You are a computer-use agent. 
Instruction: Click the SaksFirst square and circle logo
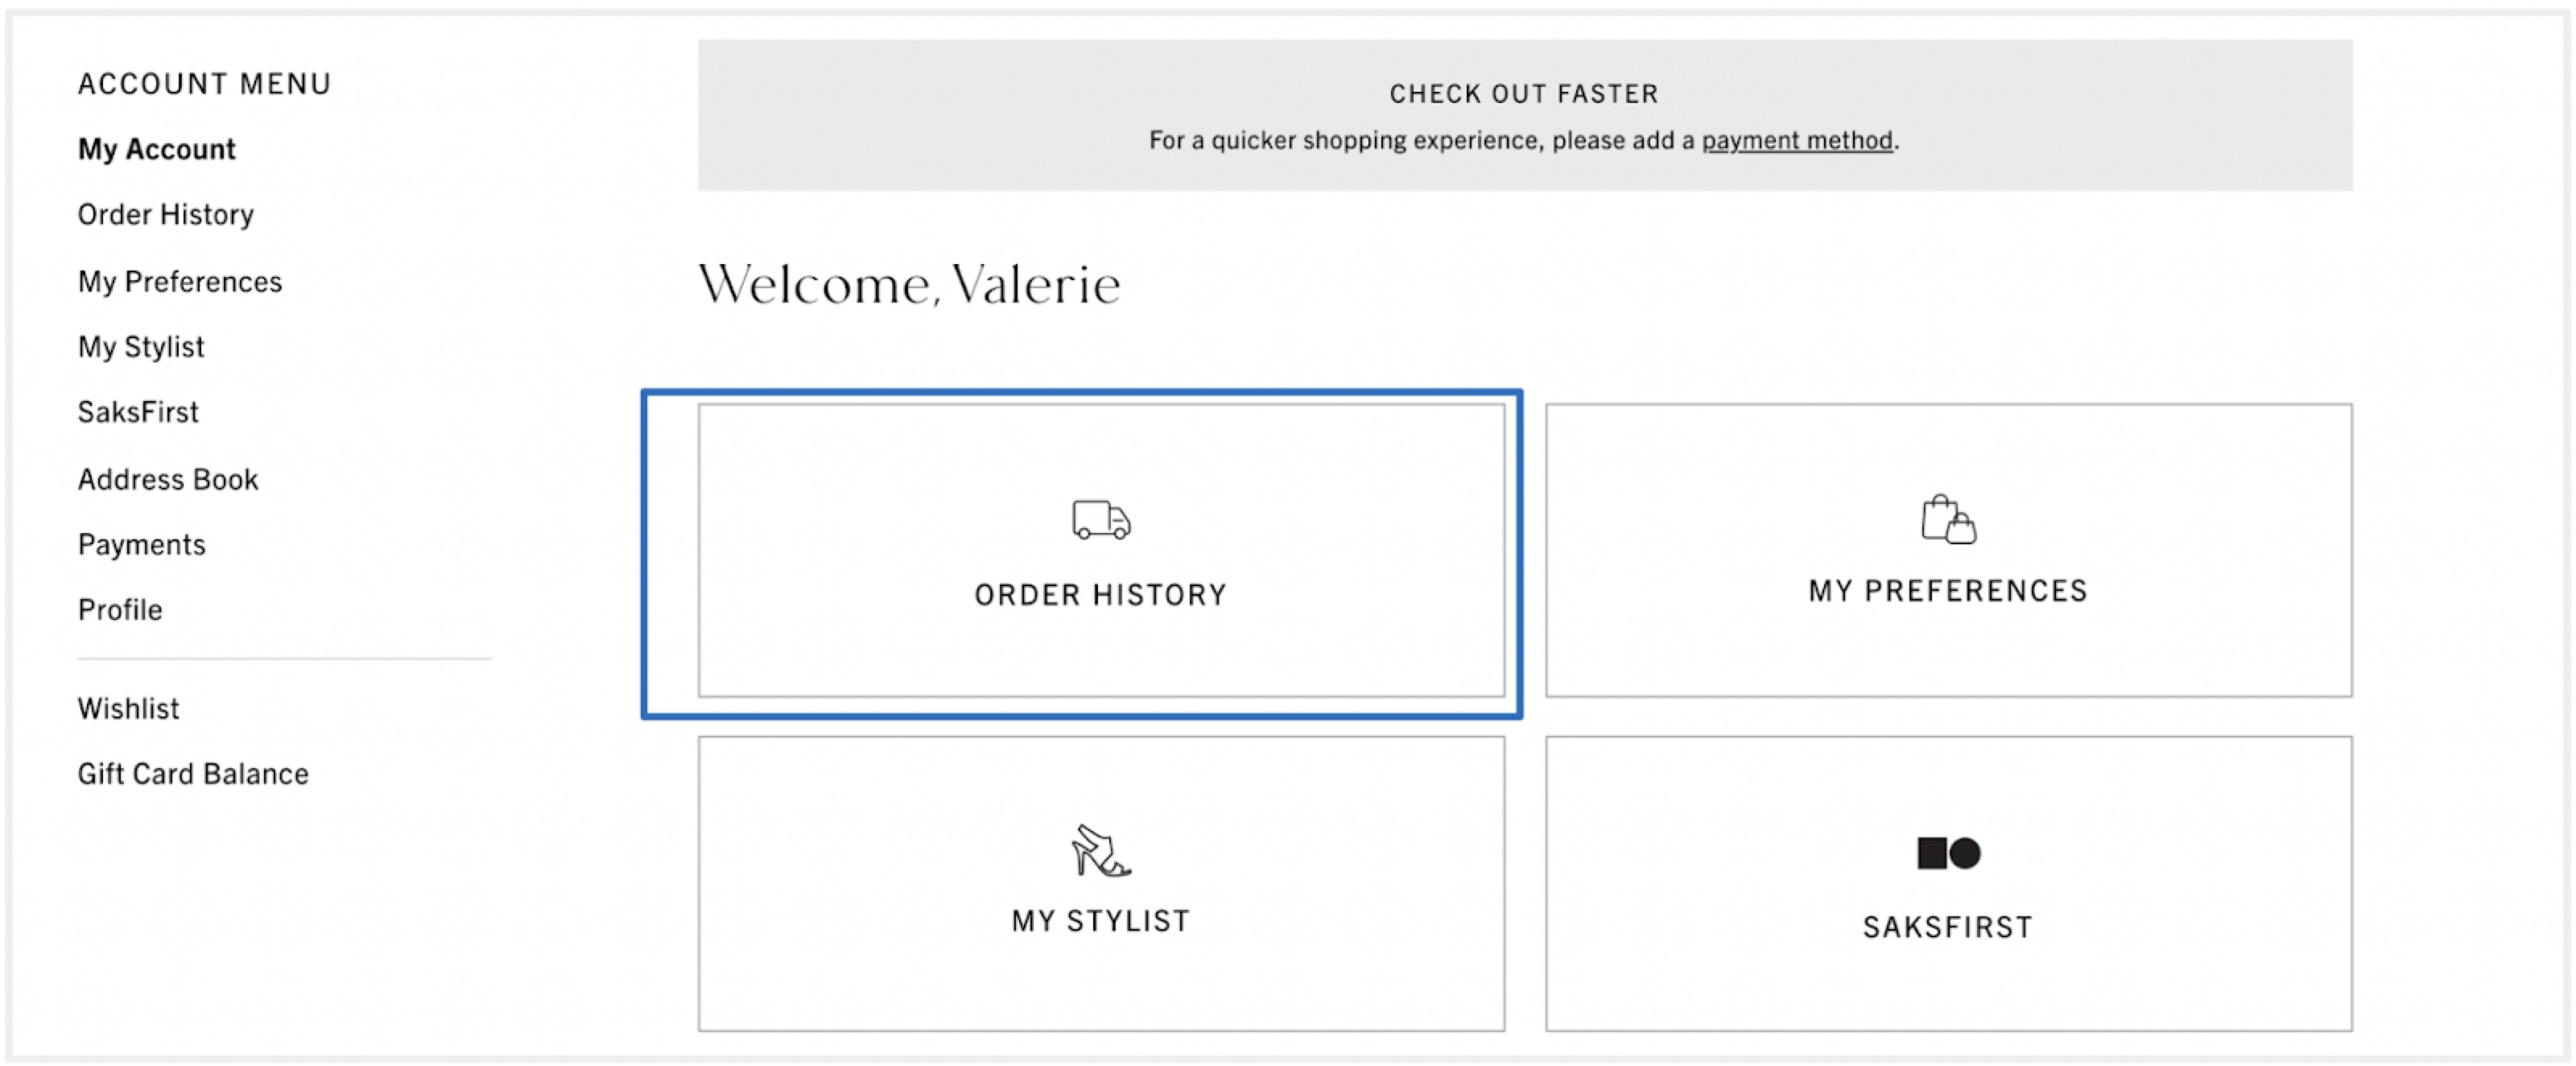(x=1948, y=853)
